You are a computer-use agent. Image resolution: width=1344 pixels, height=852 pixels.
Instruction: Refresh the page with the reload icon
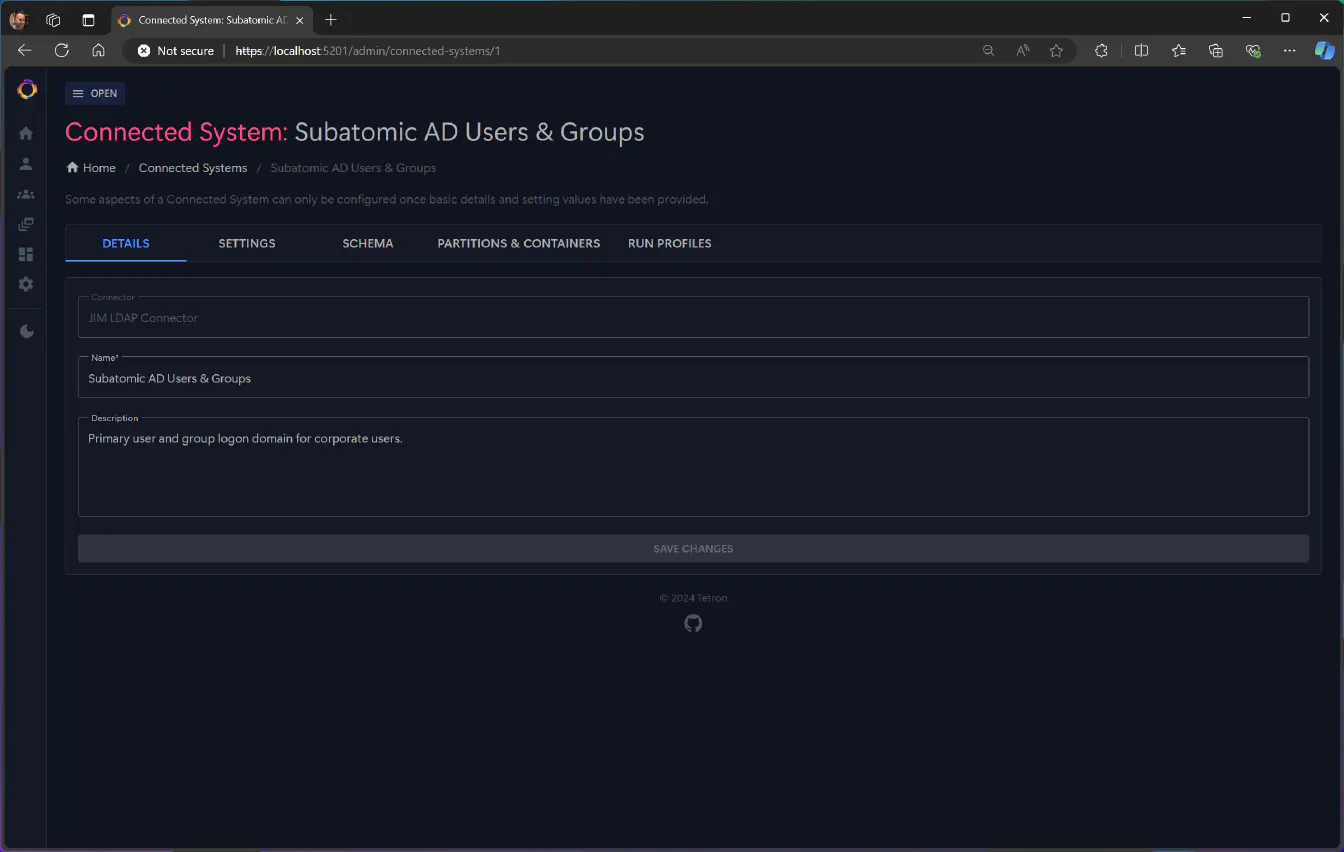61,50
